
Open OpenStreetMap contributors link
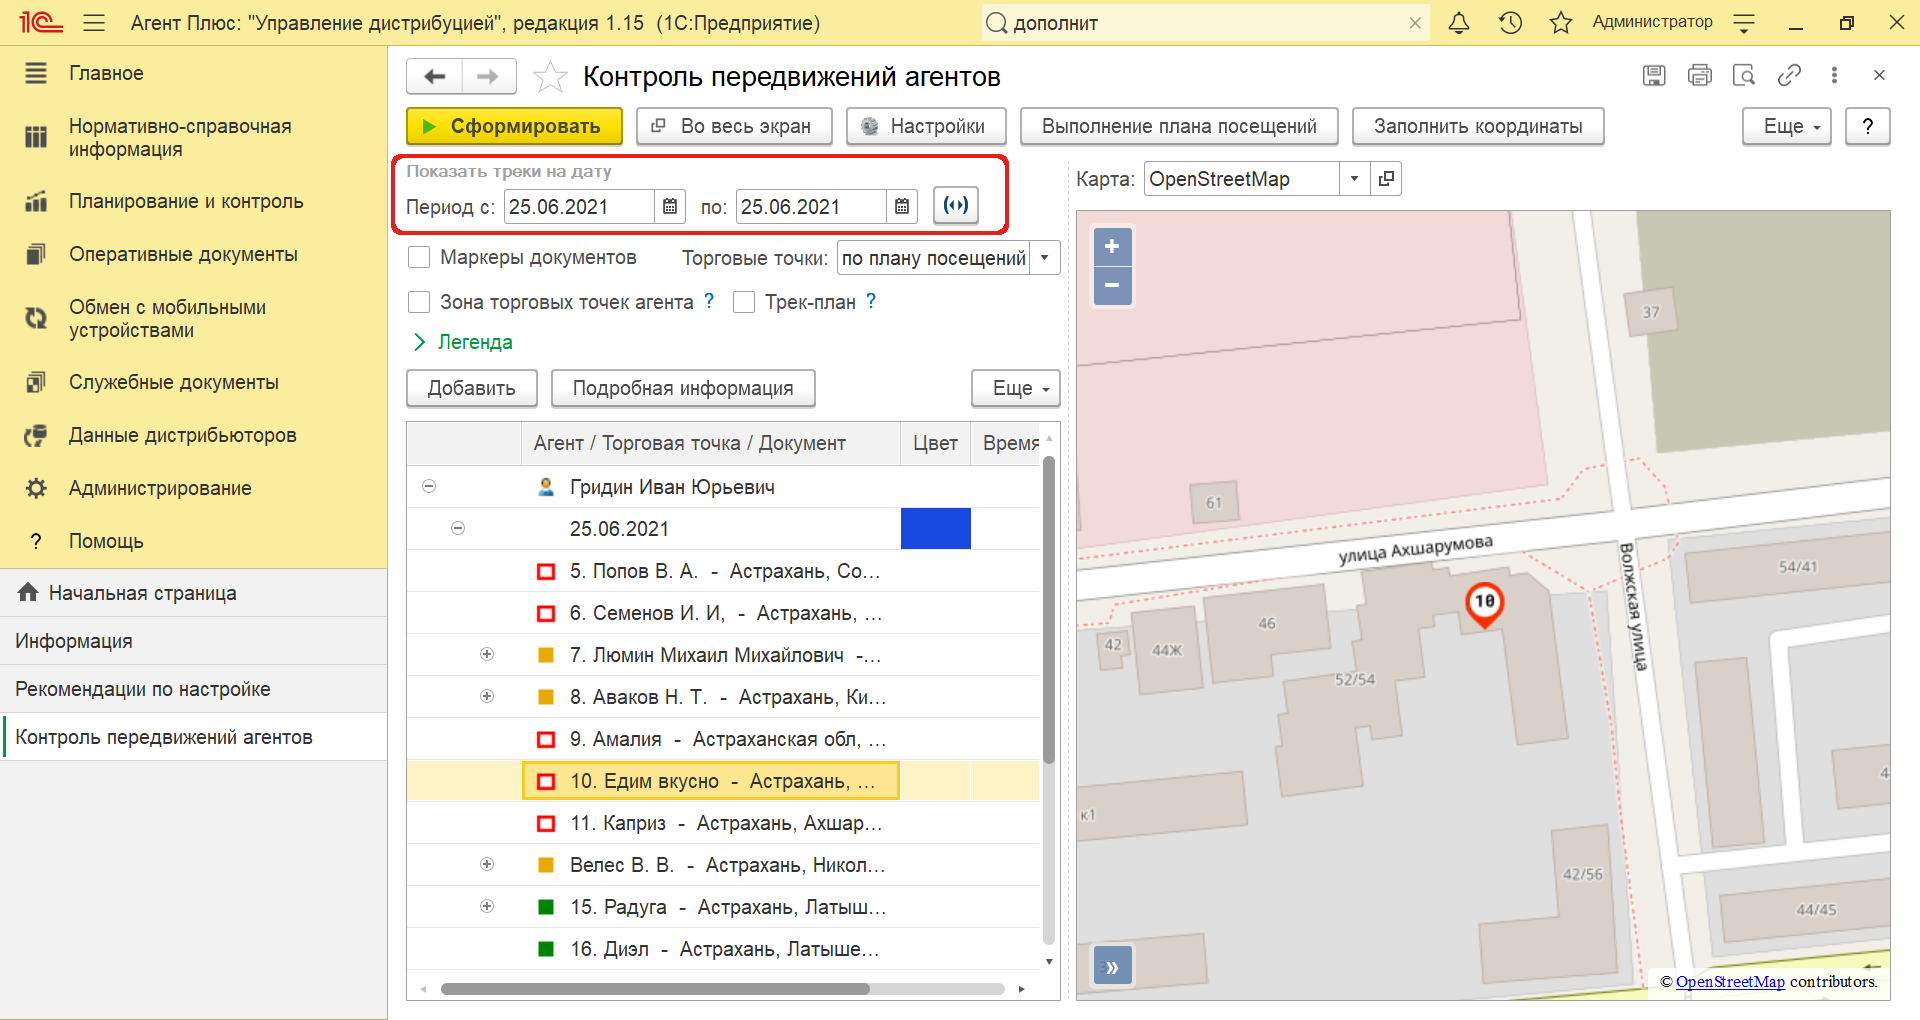[x=1729, y=982]
